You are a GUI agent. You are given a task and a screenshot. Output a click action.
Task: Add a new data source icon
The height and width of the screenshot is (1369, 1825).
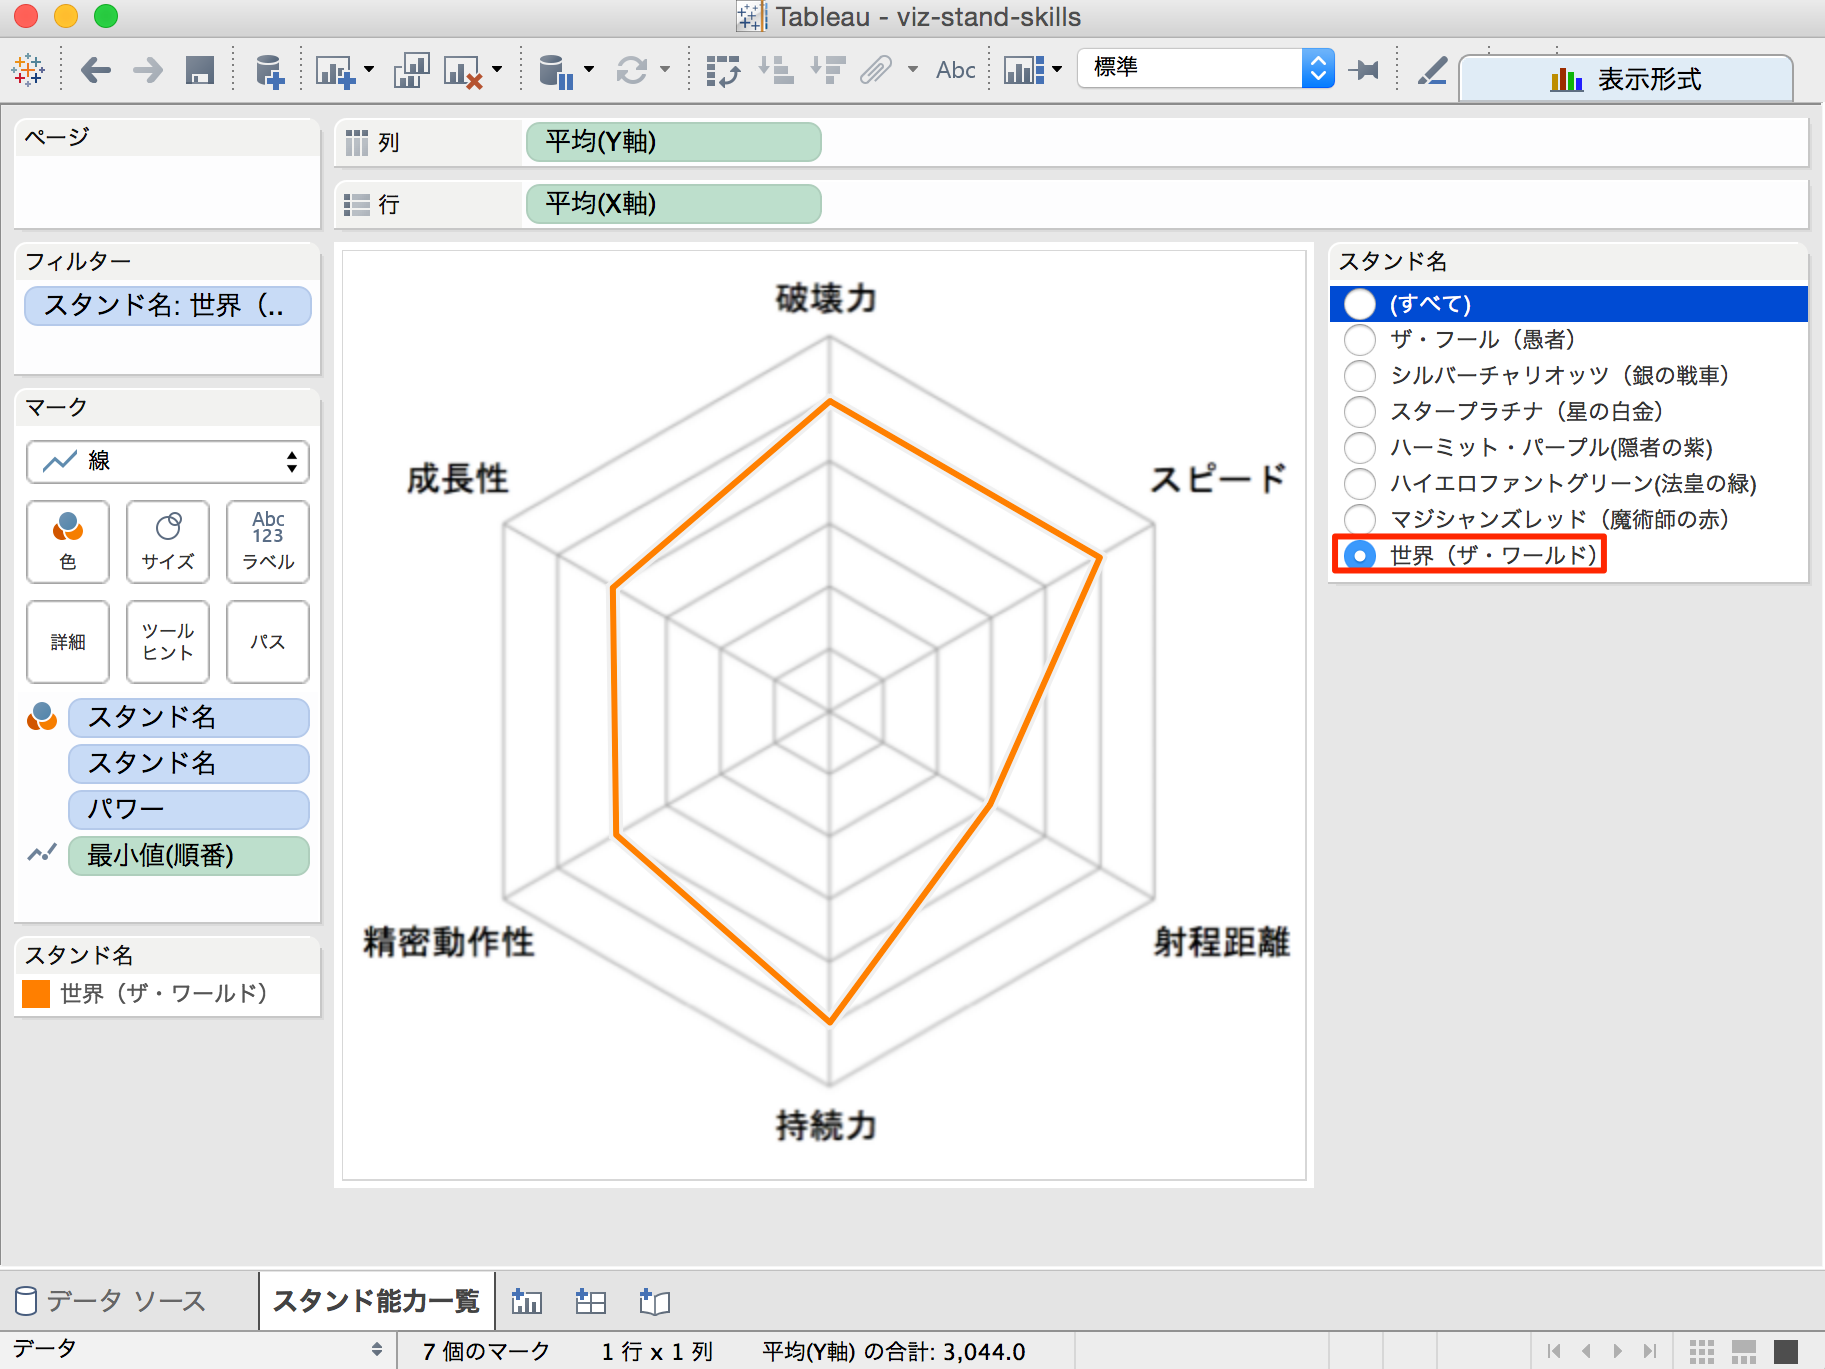point(269,71)
